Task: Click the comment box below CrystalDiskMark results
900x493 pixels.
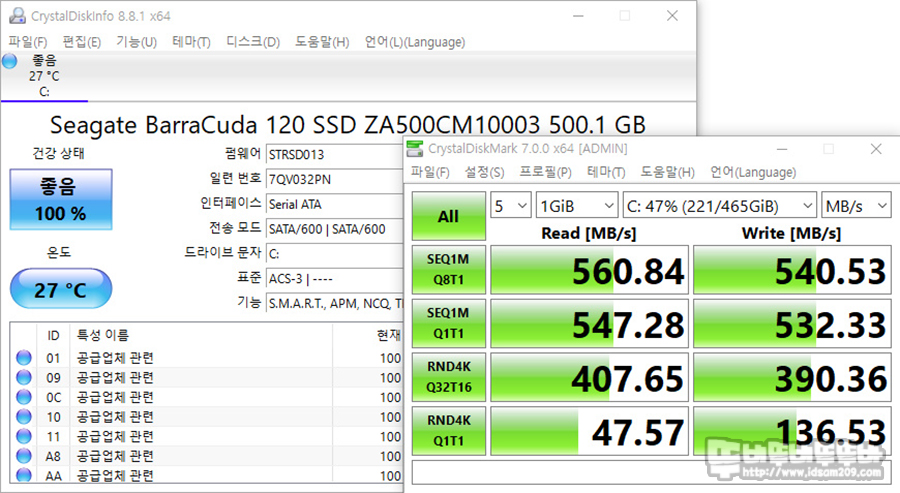Action: [651, 472]
